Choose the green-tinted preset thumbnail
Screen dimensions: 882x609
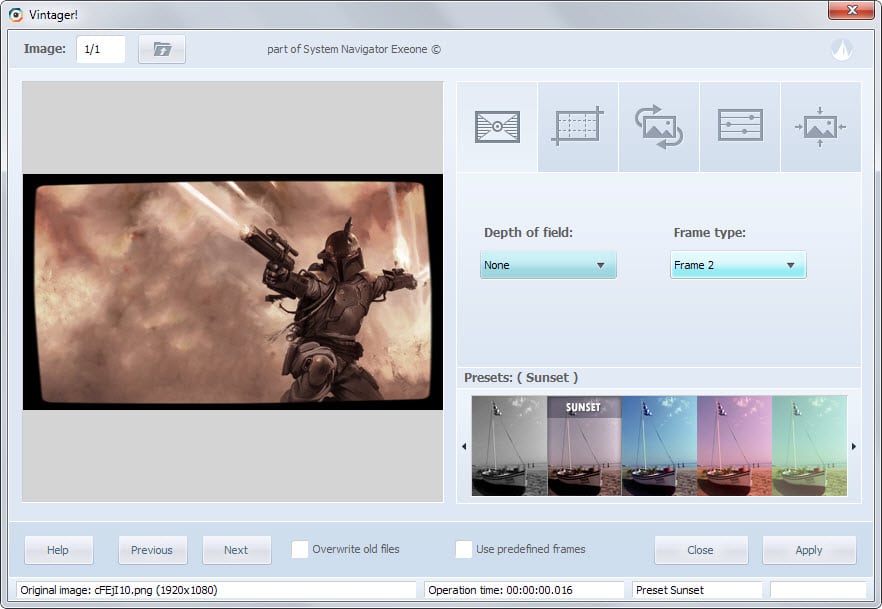pyautogui.click(x=809, y=446)
